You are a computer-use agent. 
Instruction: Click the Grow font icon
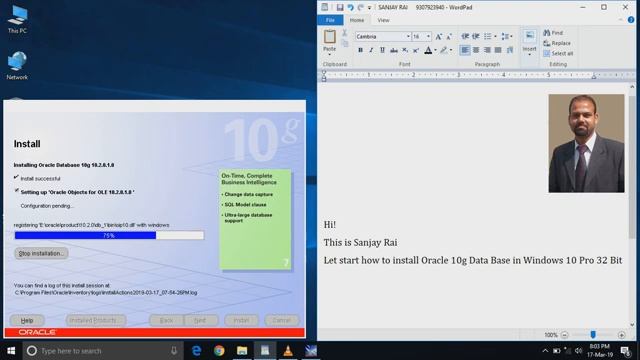tap(438, 37)
